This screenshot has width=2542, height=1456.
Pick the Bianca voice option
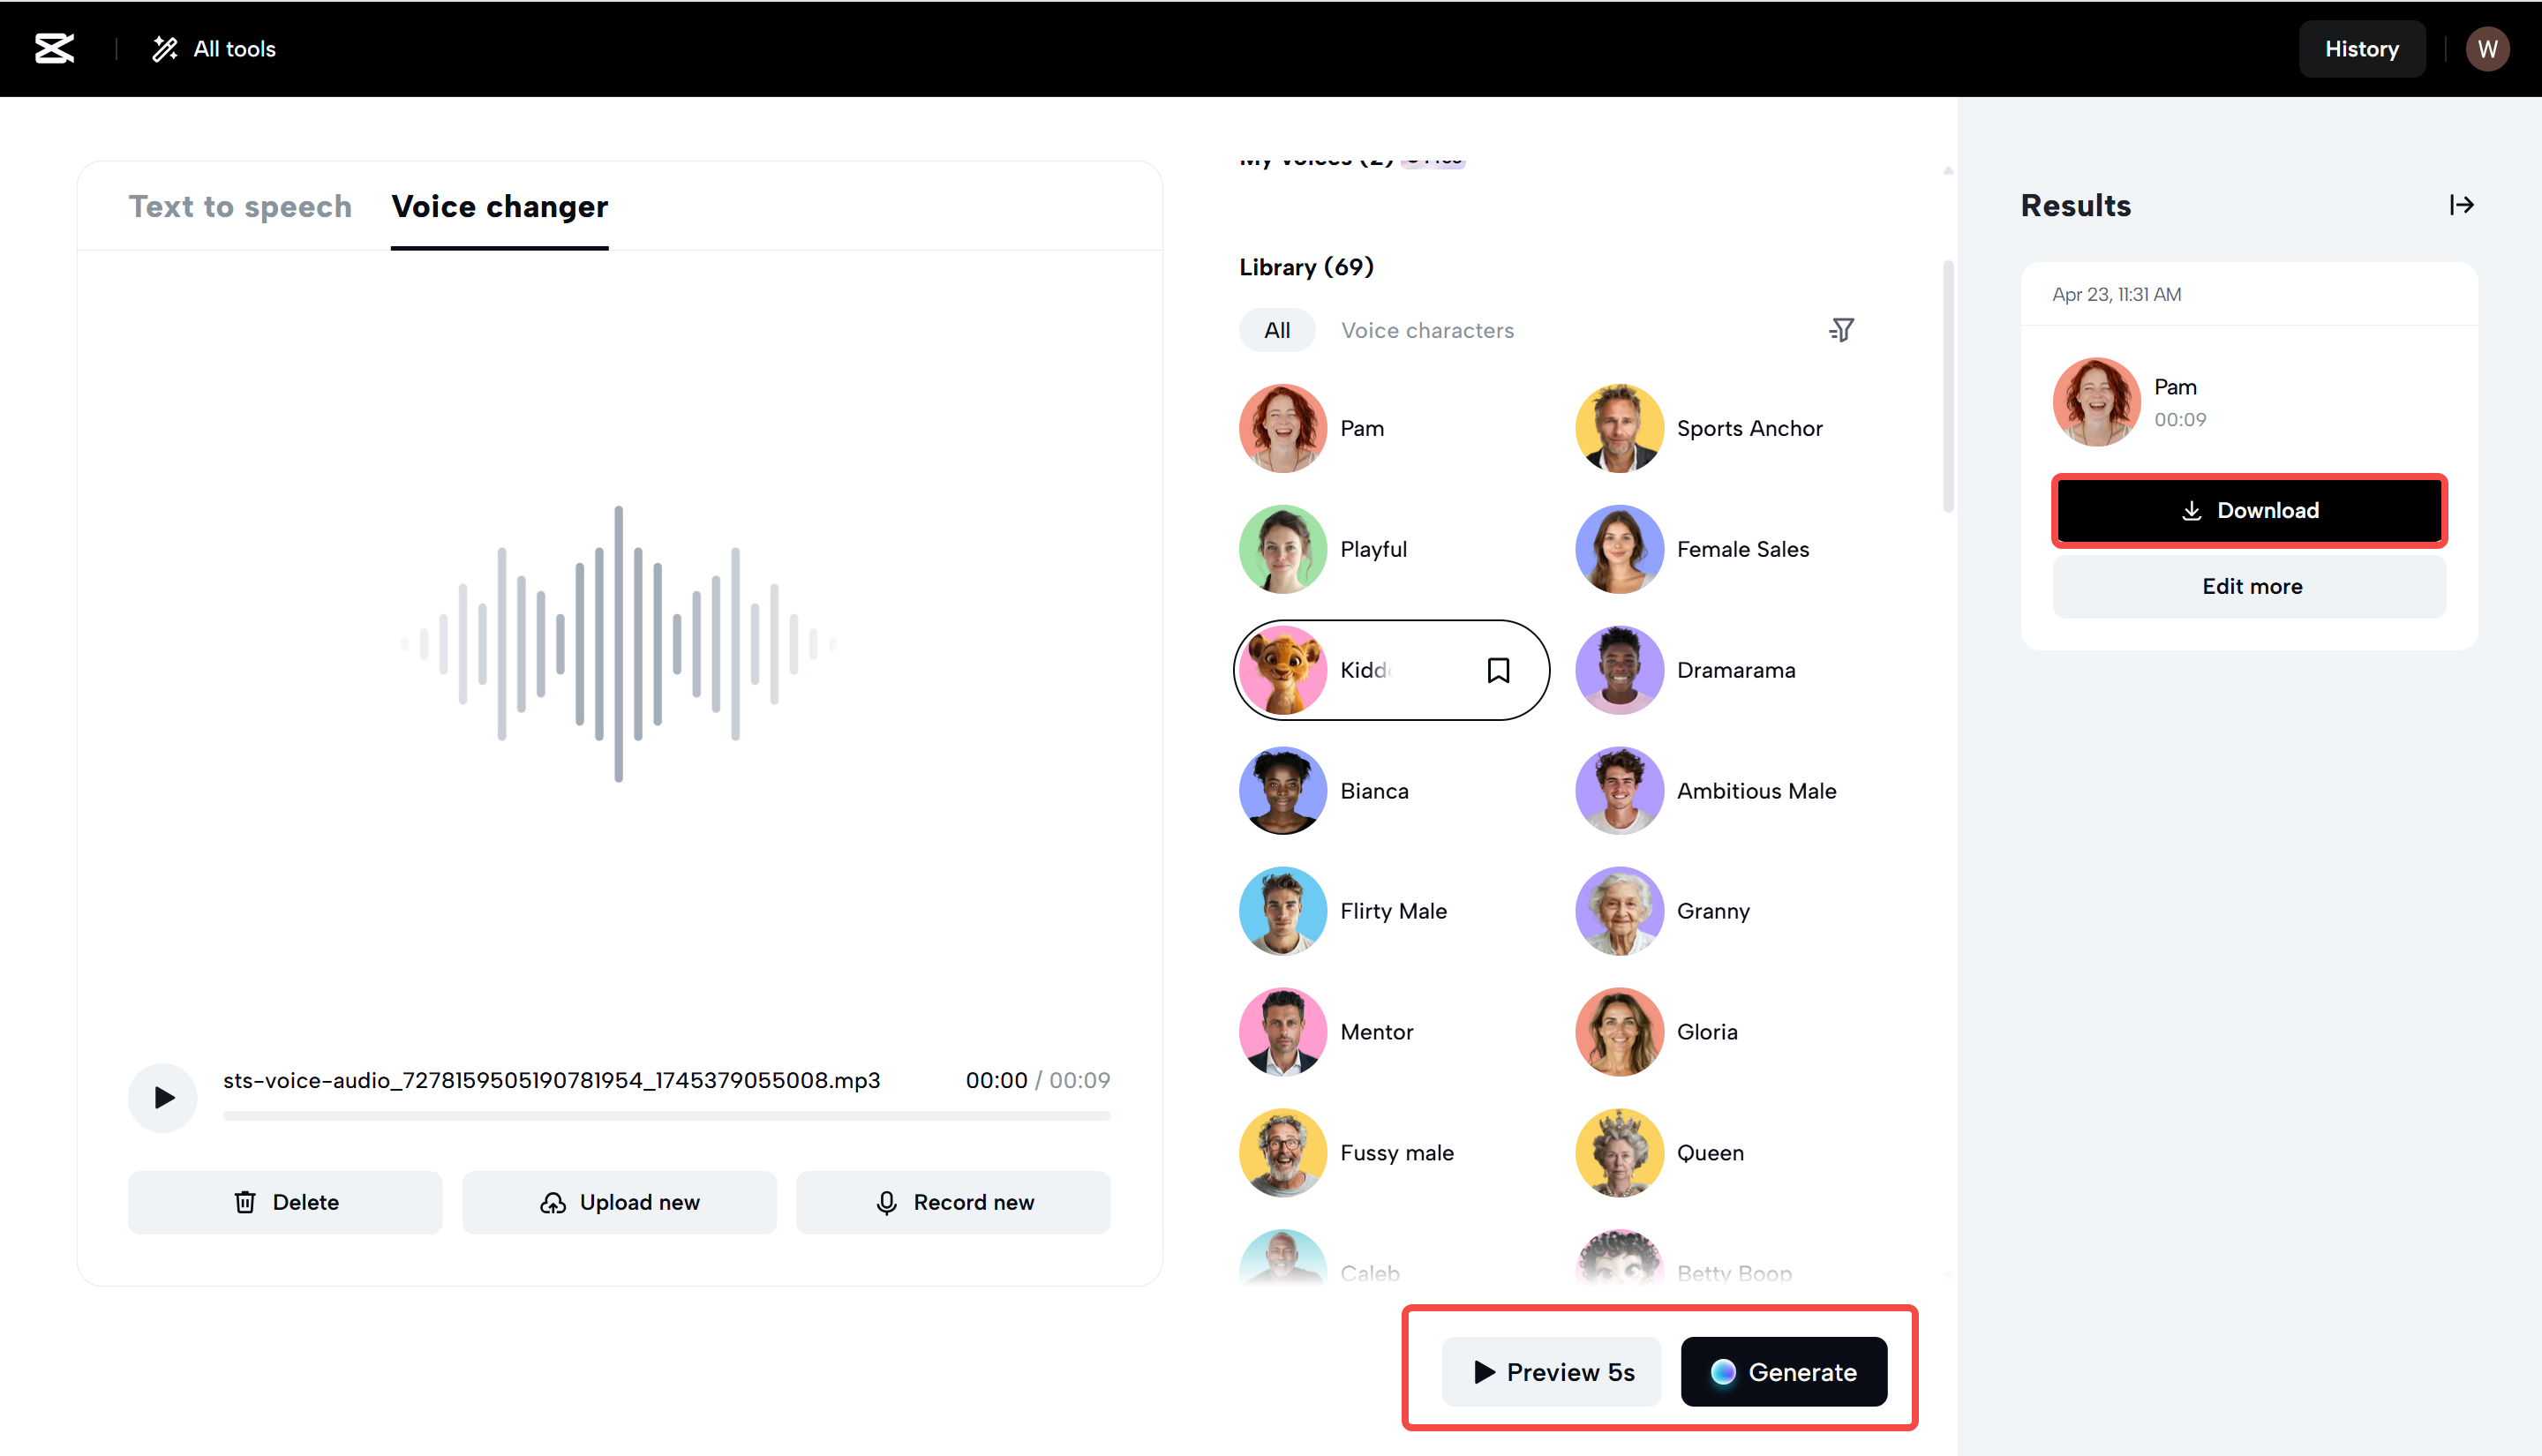pos(1373,791)
